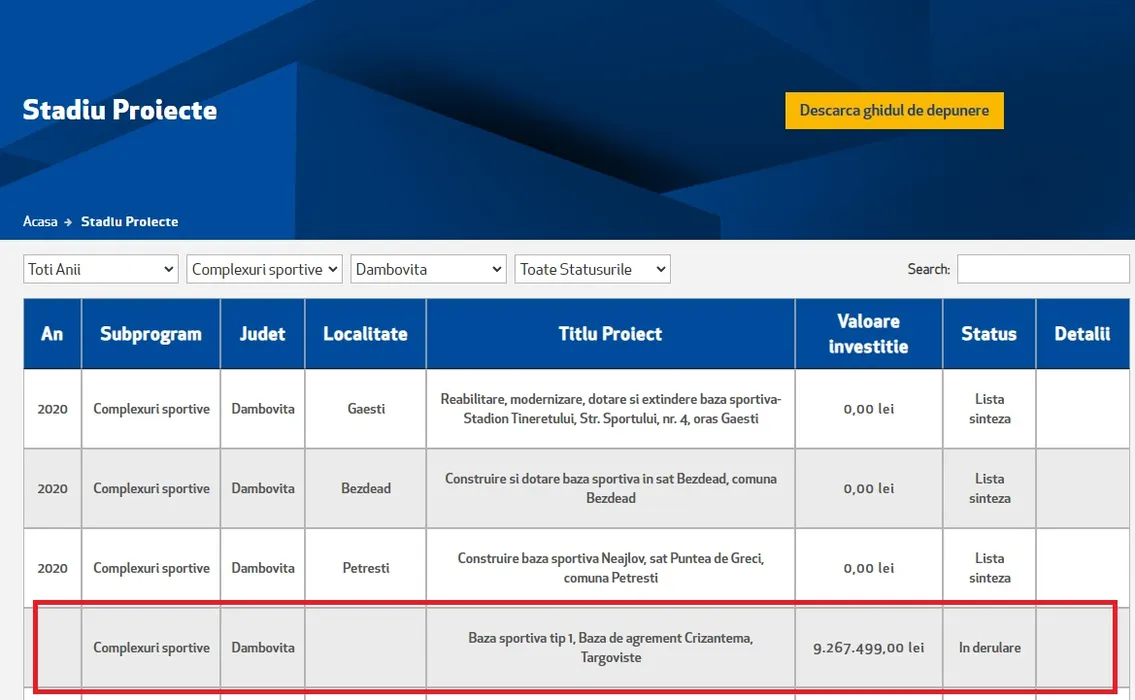Click the Descarca ghidul de depunere button
The image size is (1135, 700).
(x=894, y=111)
